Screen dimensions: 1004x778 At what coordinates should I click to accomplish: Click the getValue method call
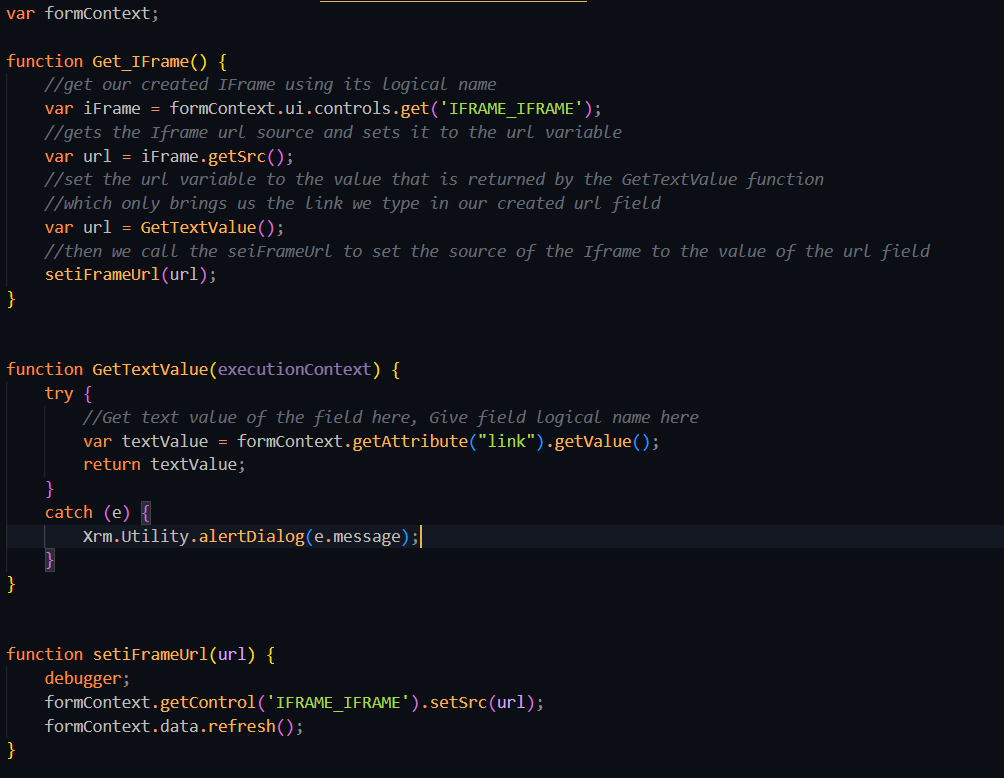pos(594,441)
